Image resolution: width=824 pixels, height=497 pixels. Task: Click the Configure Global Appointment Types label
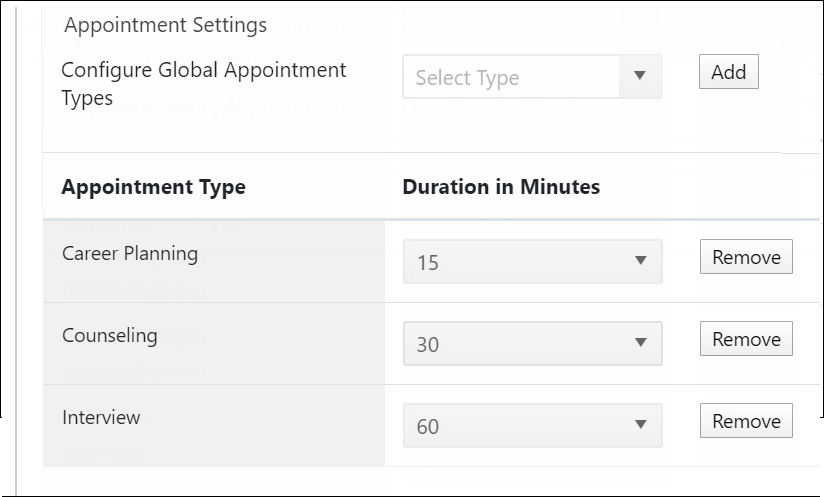[x=204, y=84]
